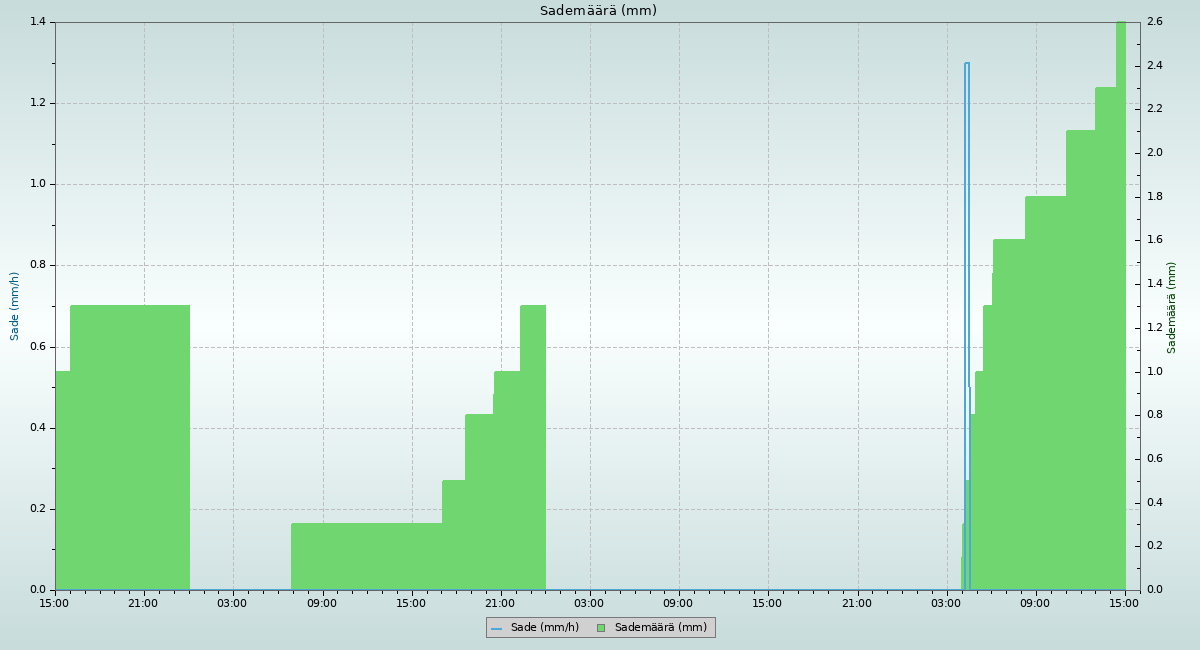Click the 2.6 tick label on right axis
This screenshot has height=650, width=1200.
[x=1154, y=22]
